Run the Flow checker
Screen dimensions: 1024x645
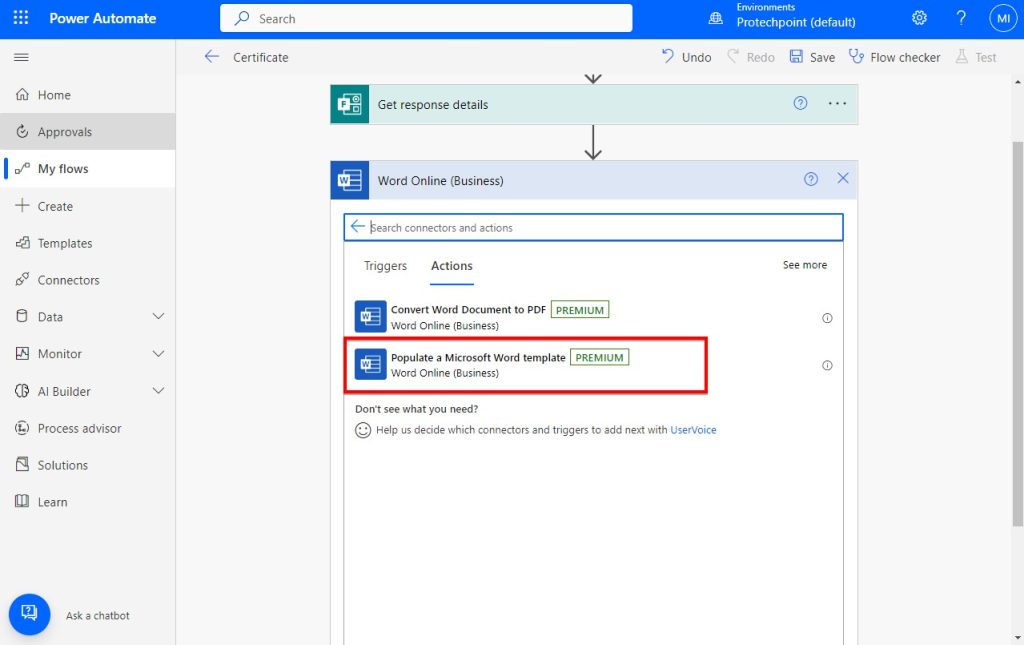pos(894,57)
